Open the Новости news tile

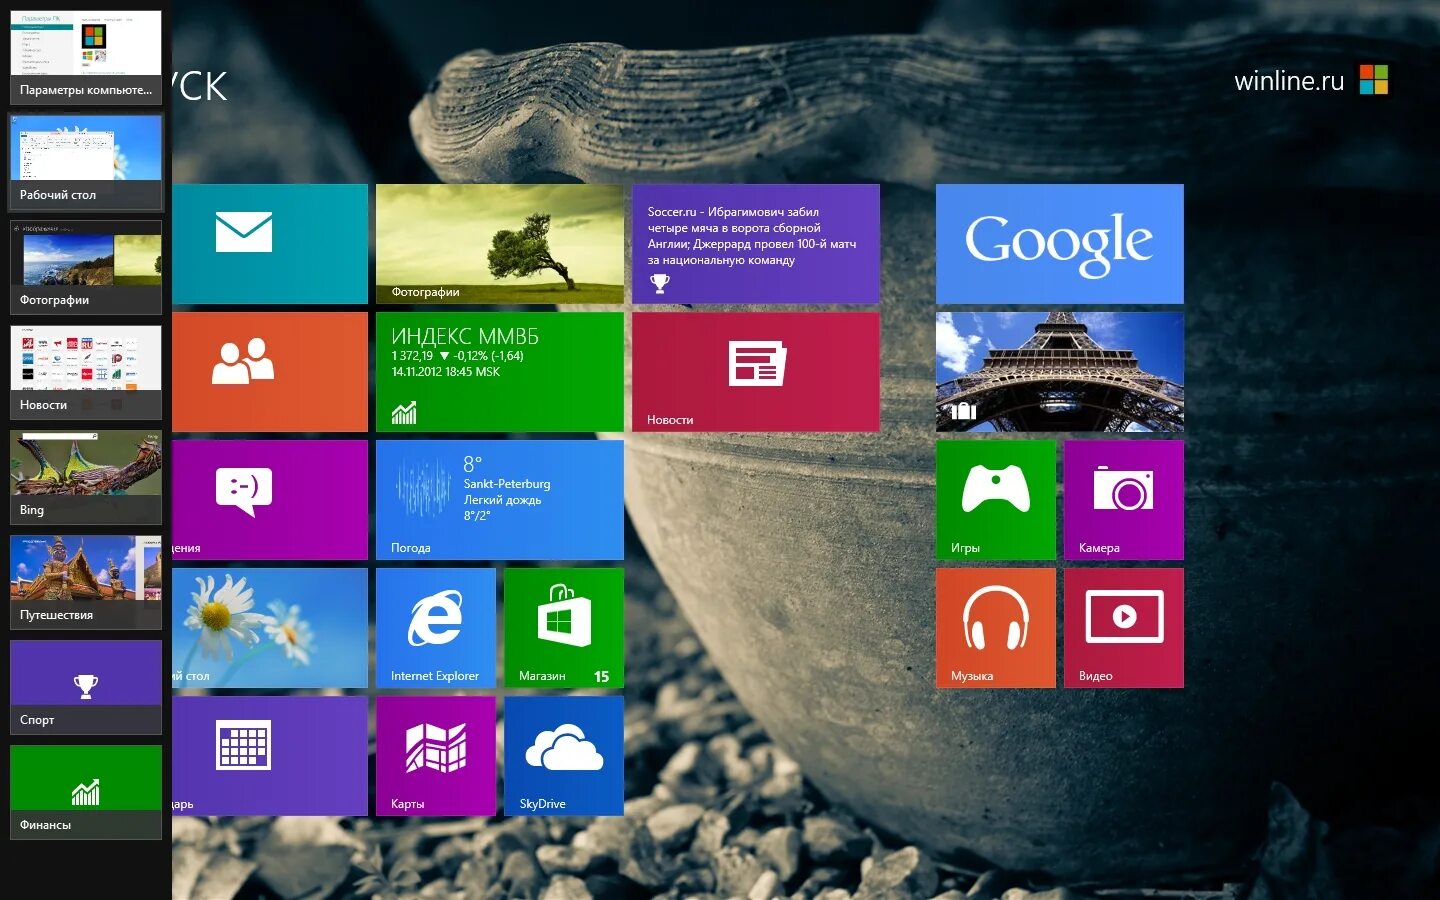(756, 372)
